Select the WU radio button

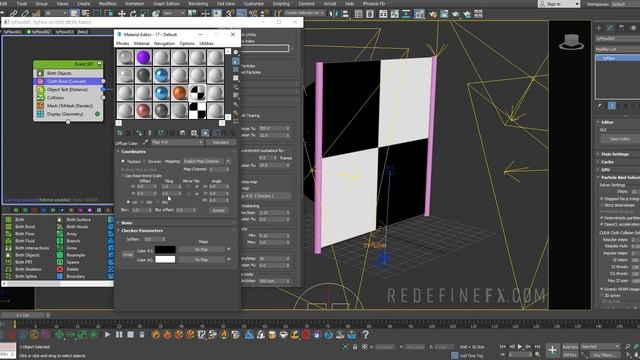(158, 202)
